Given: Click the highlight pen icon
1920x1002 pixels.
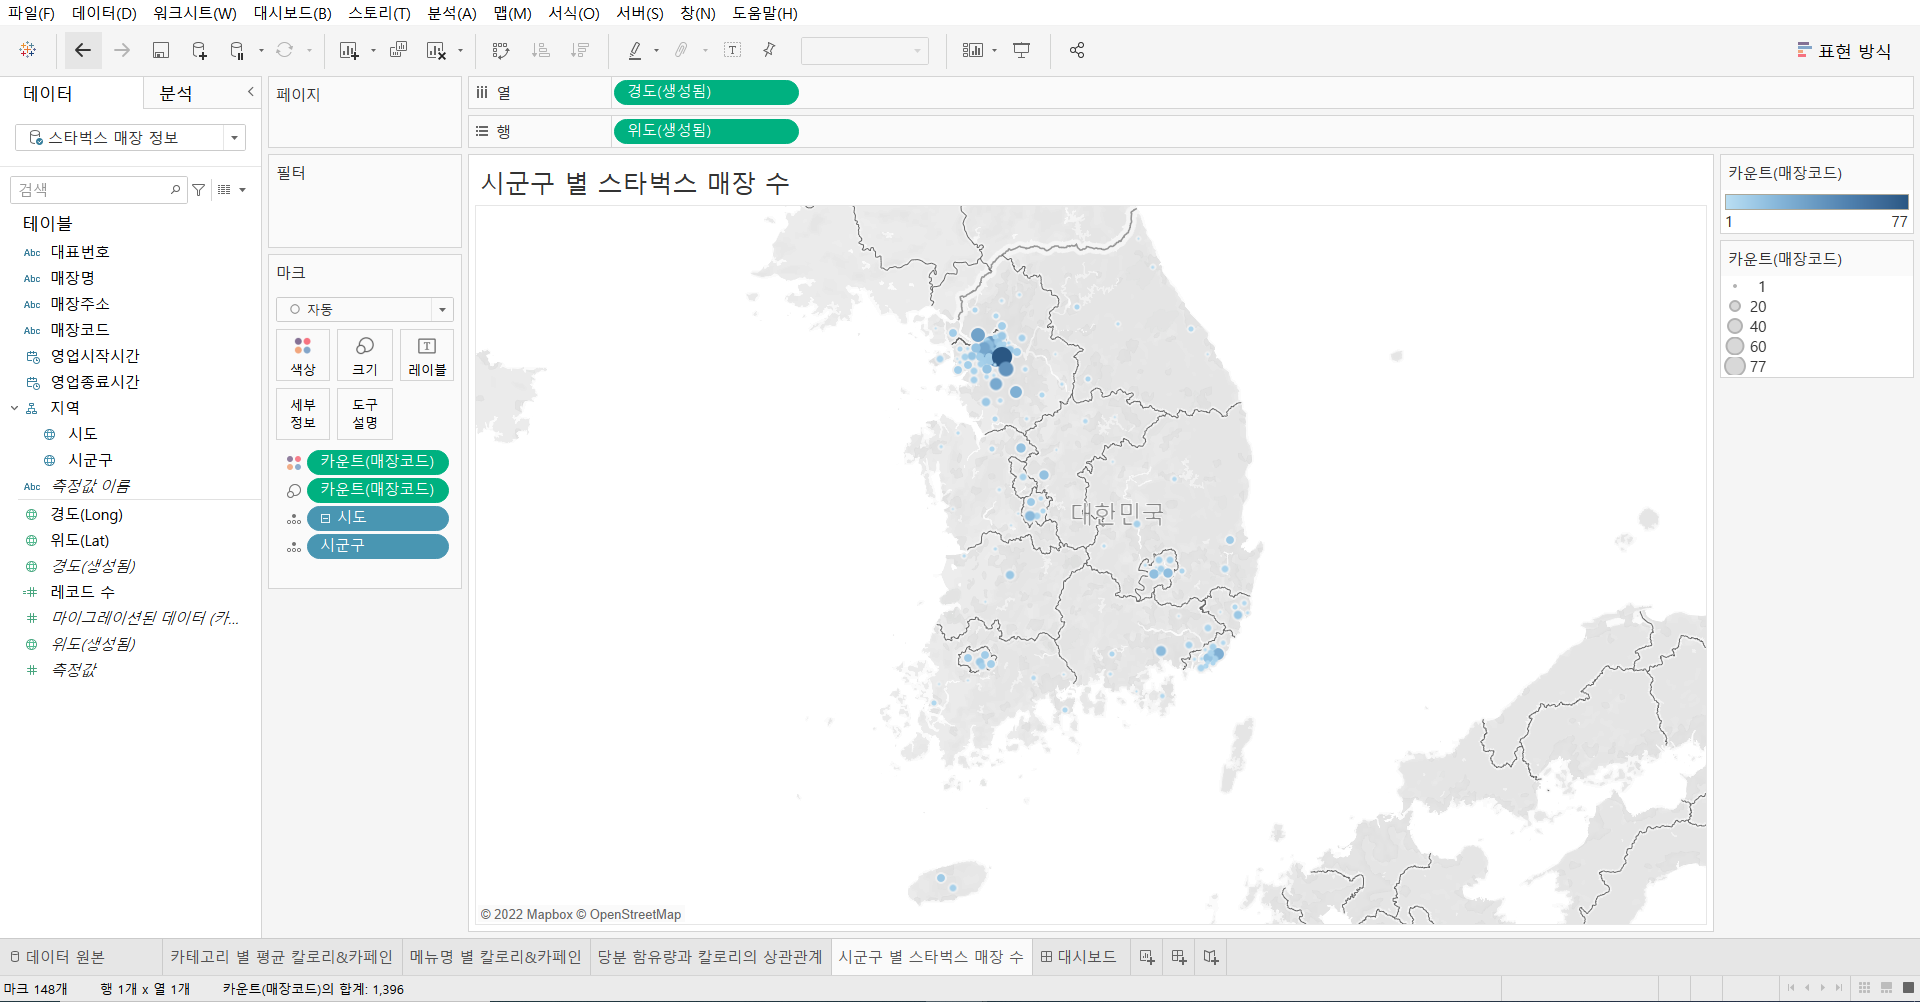Looking at the screenshot, I should [x=635, y=50].
